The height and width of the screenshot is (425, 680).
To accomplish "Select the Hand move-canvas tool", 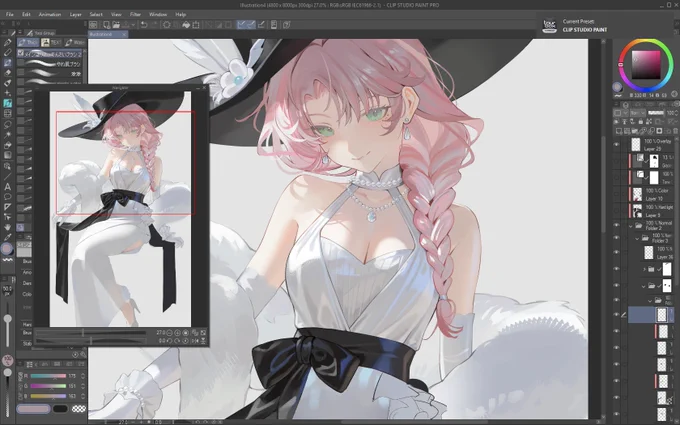I will pos(7,227).
